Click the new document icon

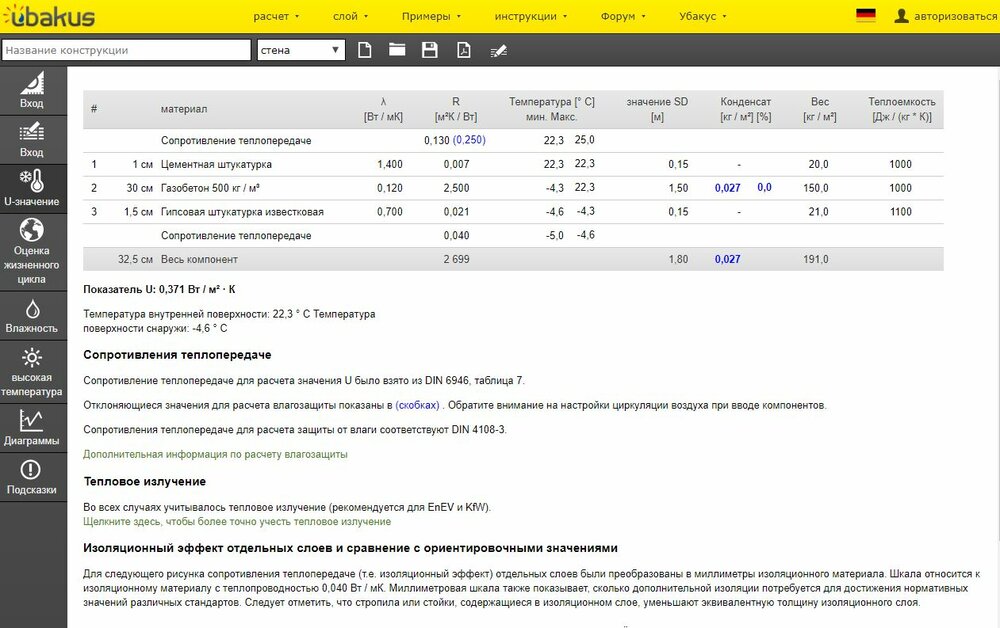click(365, 50)
